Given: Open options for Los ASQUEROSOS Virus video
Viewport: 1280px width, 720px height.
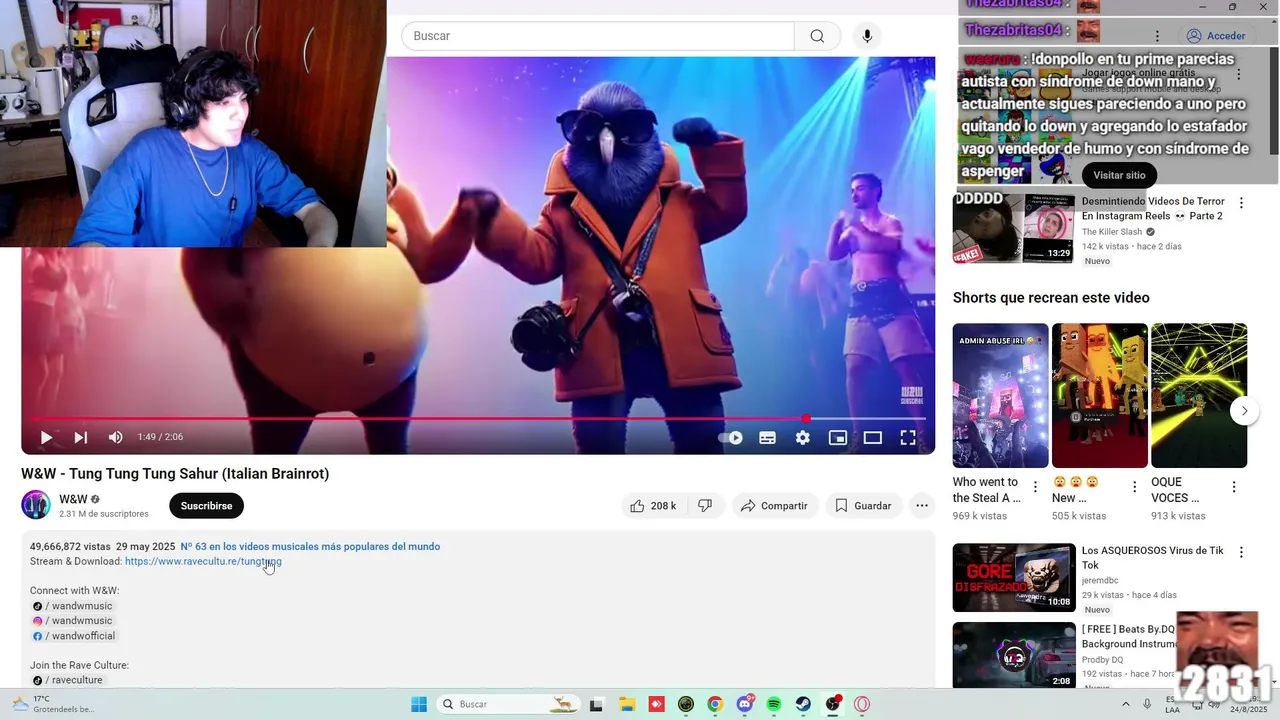Looking at the screenshot, I should (1241, 552).
